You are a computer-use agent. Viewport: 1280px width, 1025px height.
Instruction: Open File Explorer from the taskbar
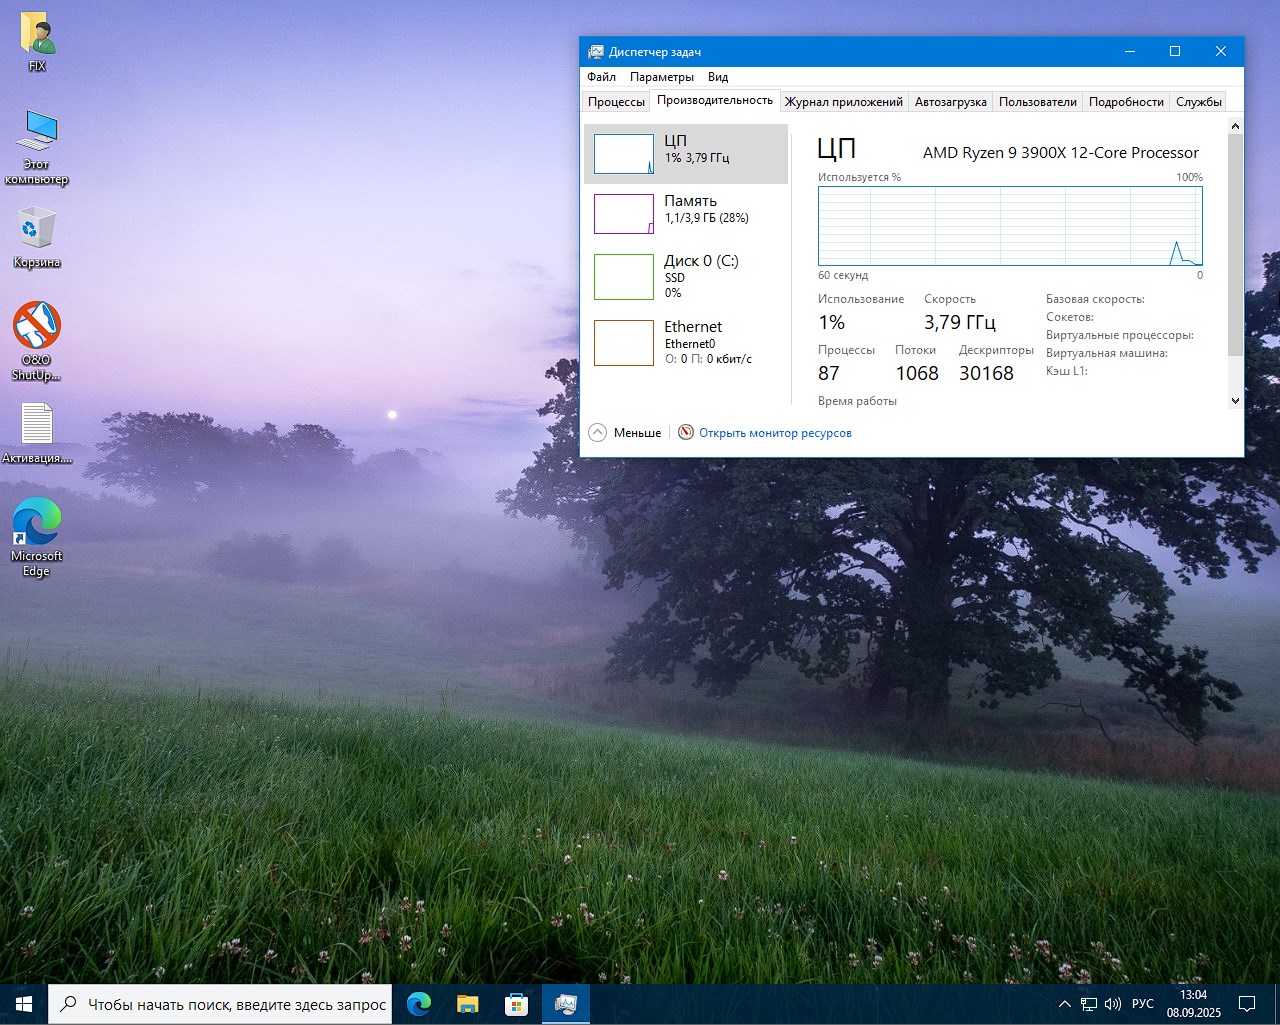(x=467, y=1004)
